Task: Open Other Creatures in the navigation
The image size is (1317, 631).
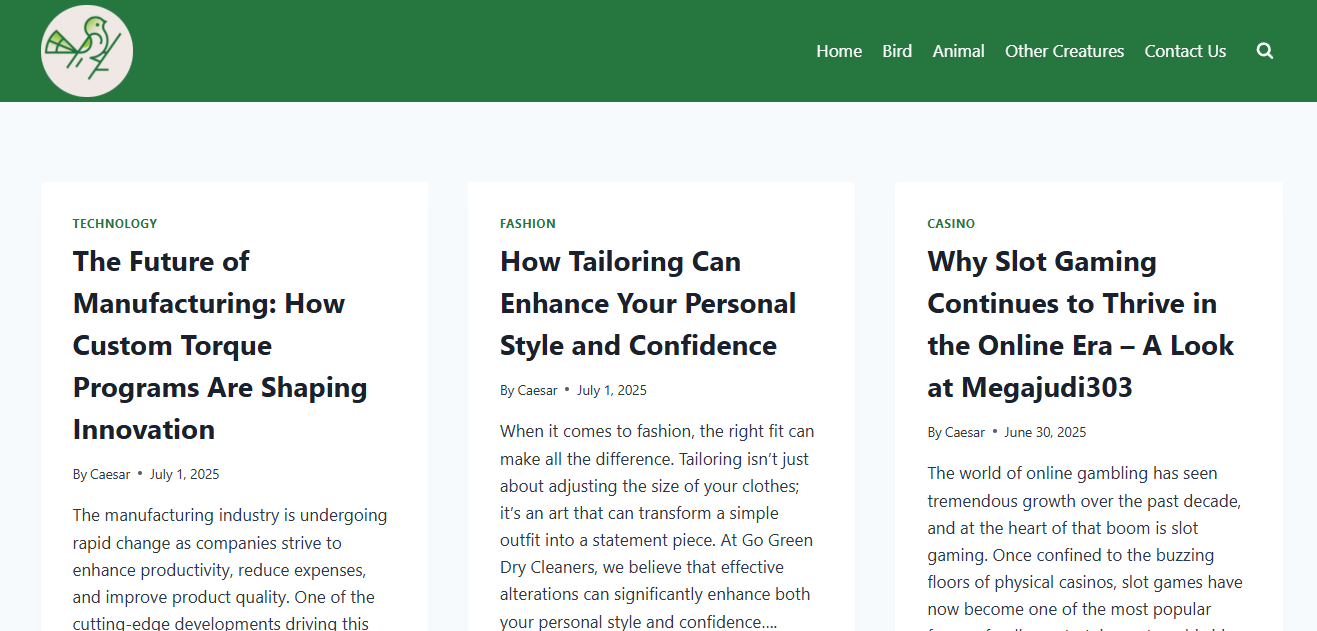Action: pyautogui.click(x=1065, y=51)
